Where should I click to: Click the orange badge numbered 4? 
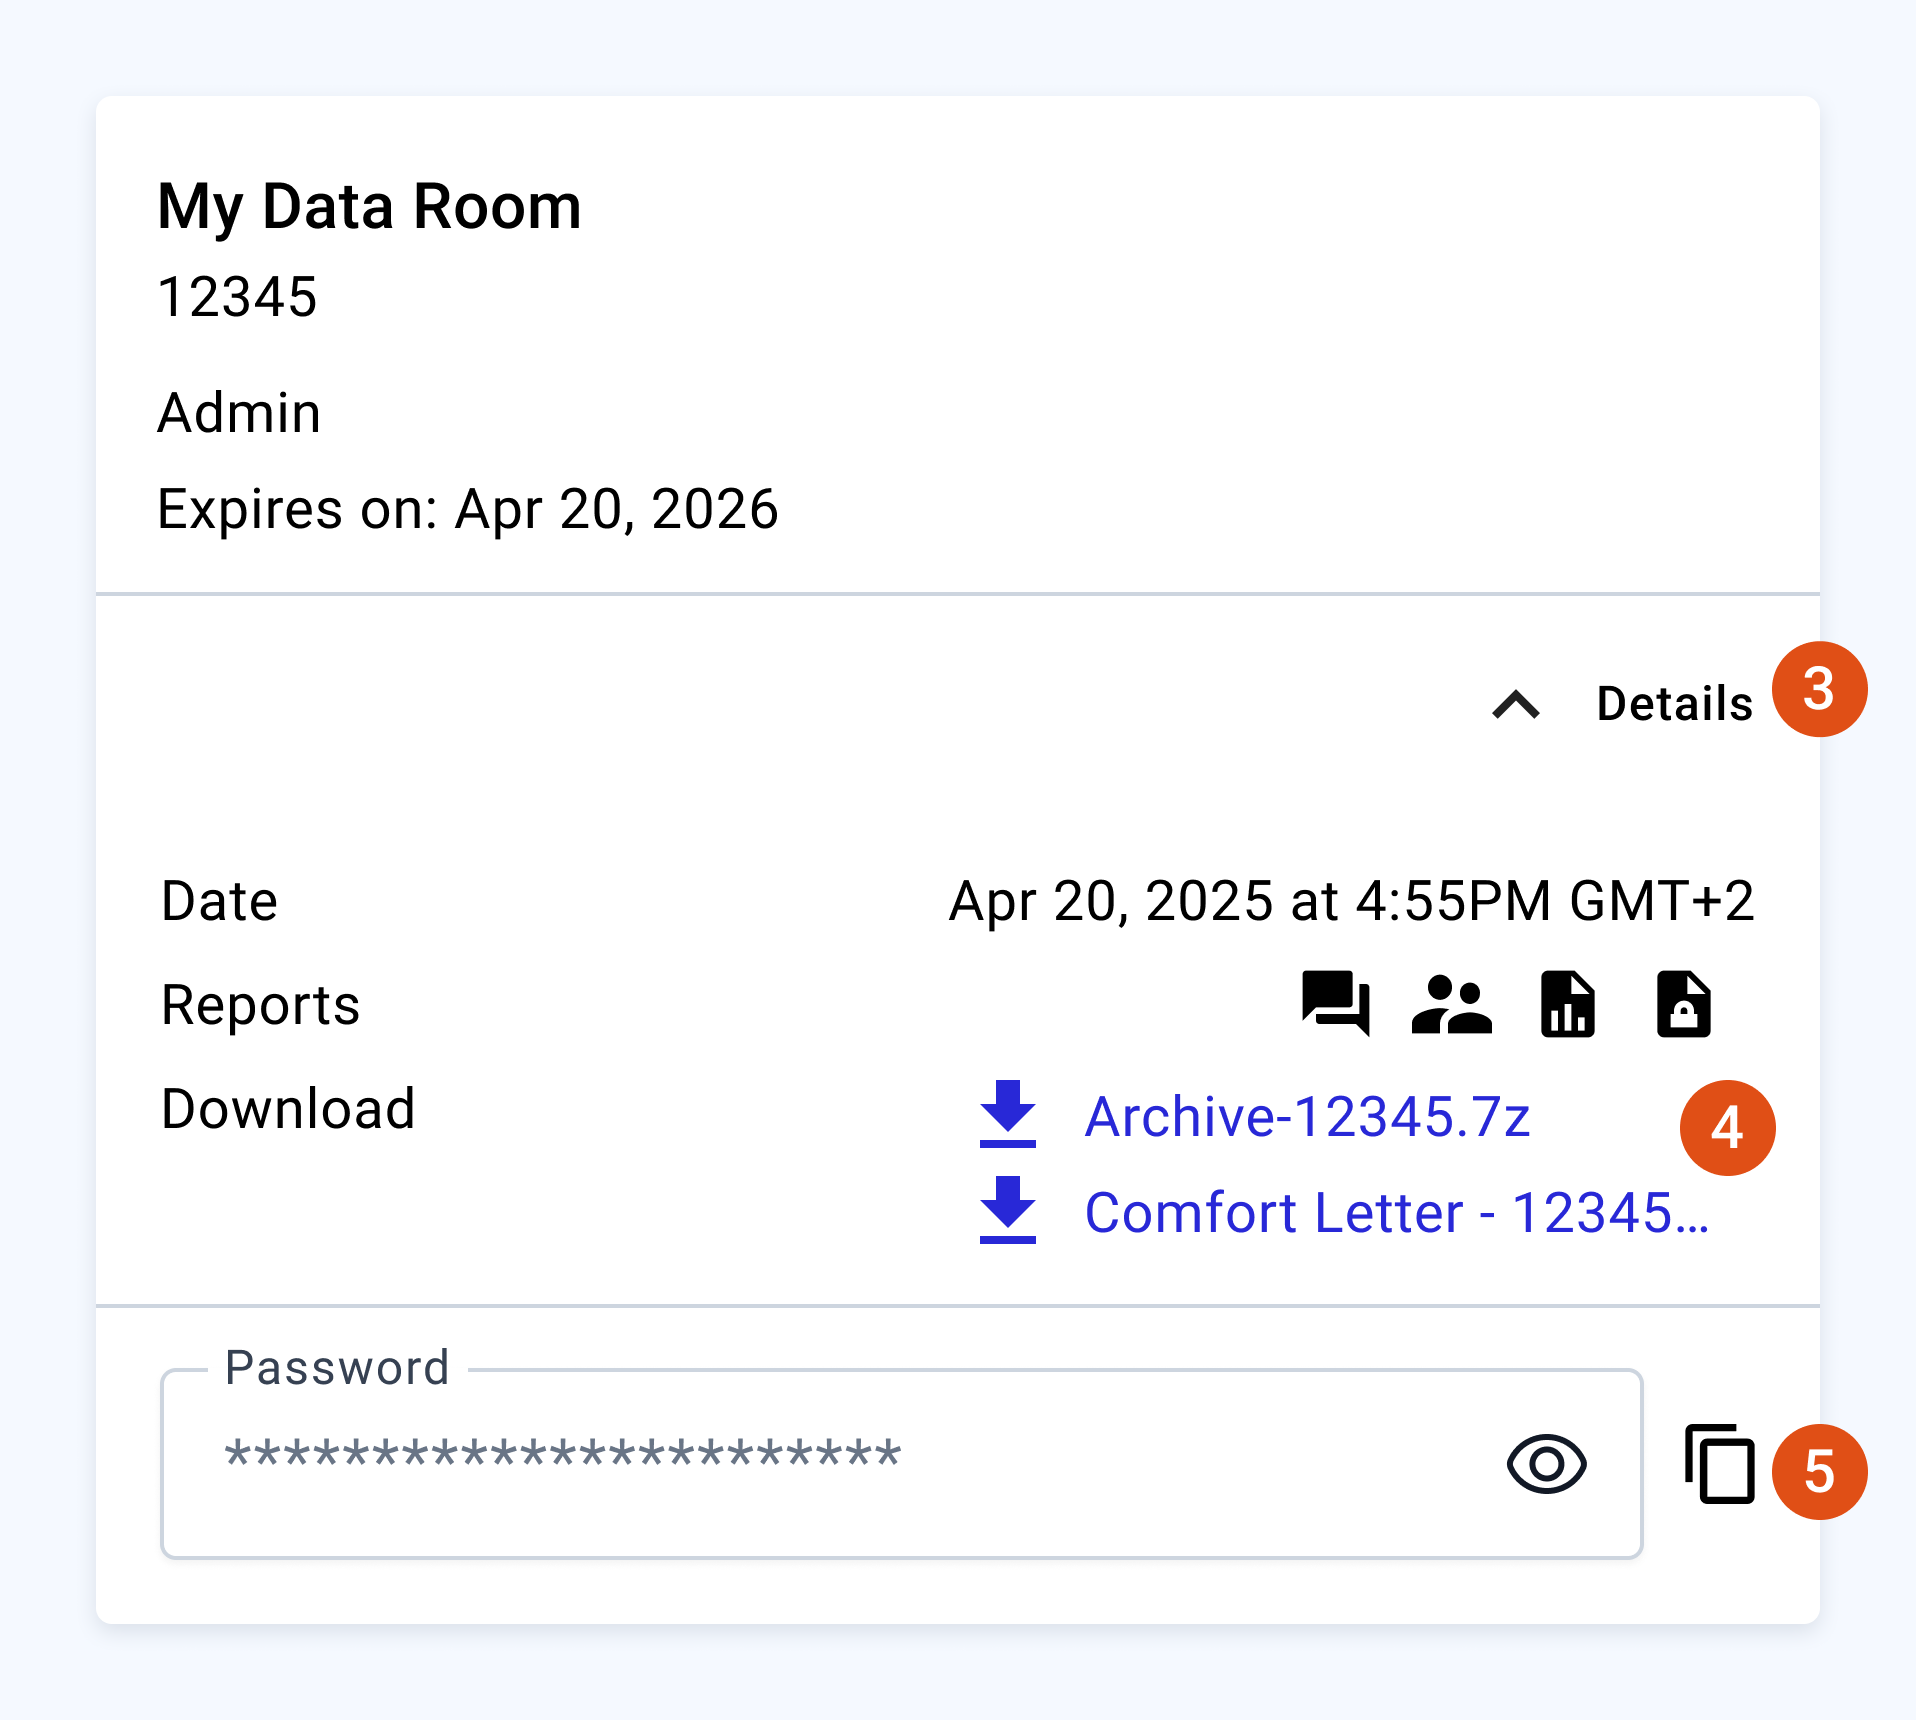1727,1128
